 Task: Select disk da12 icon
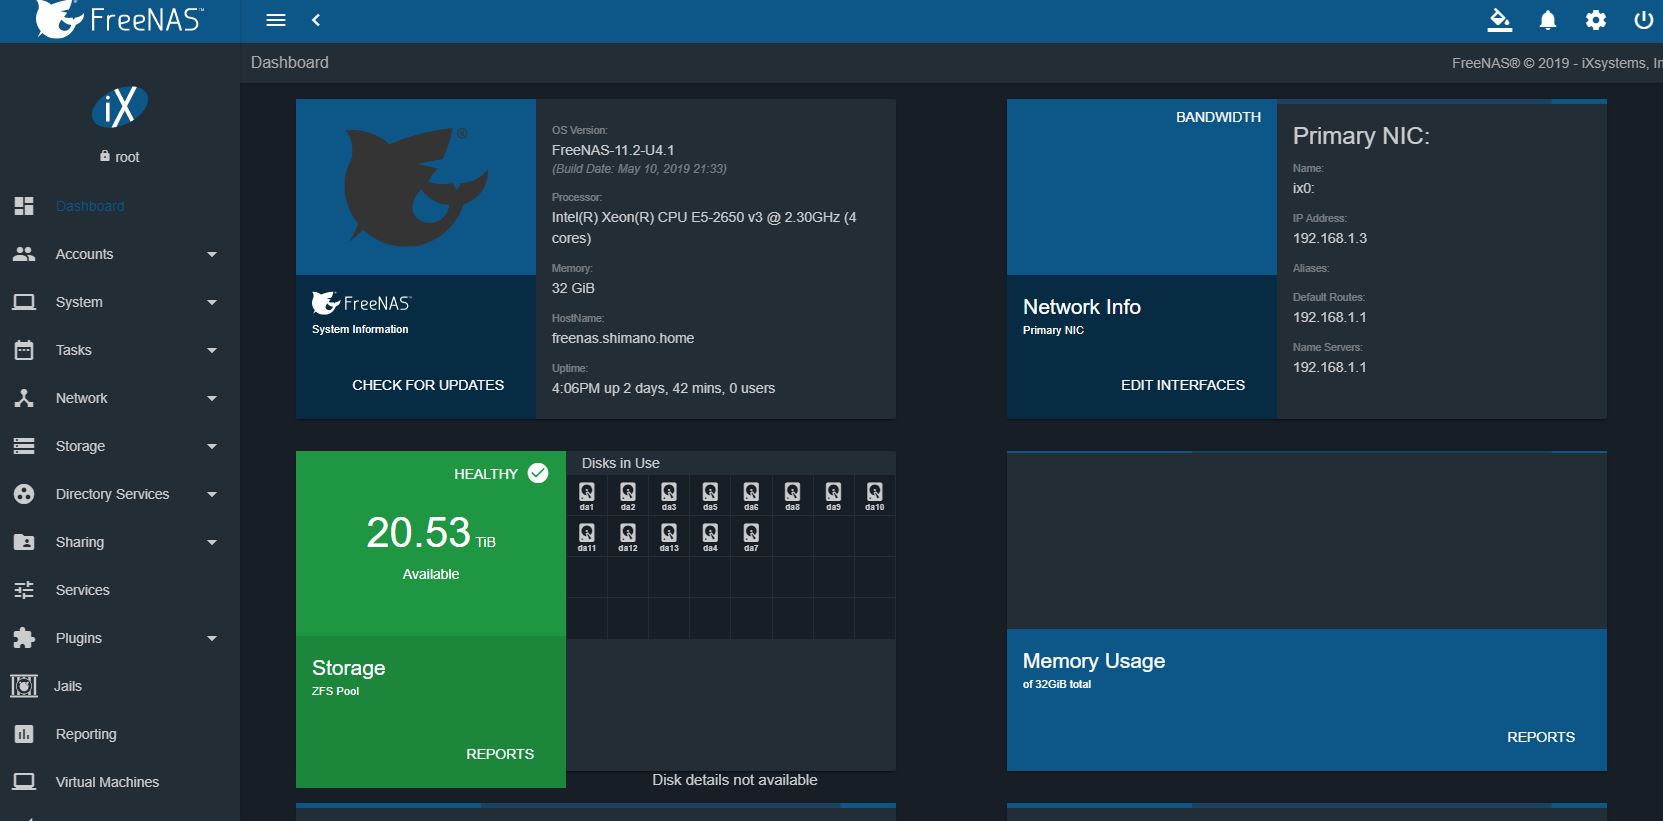point(628,536)
